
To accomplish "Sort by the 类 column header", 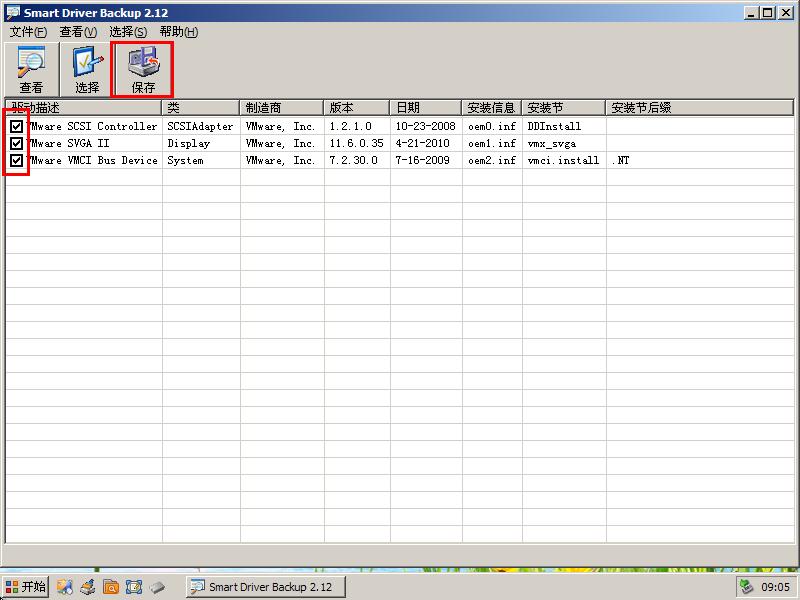I will [201, 108].
